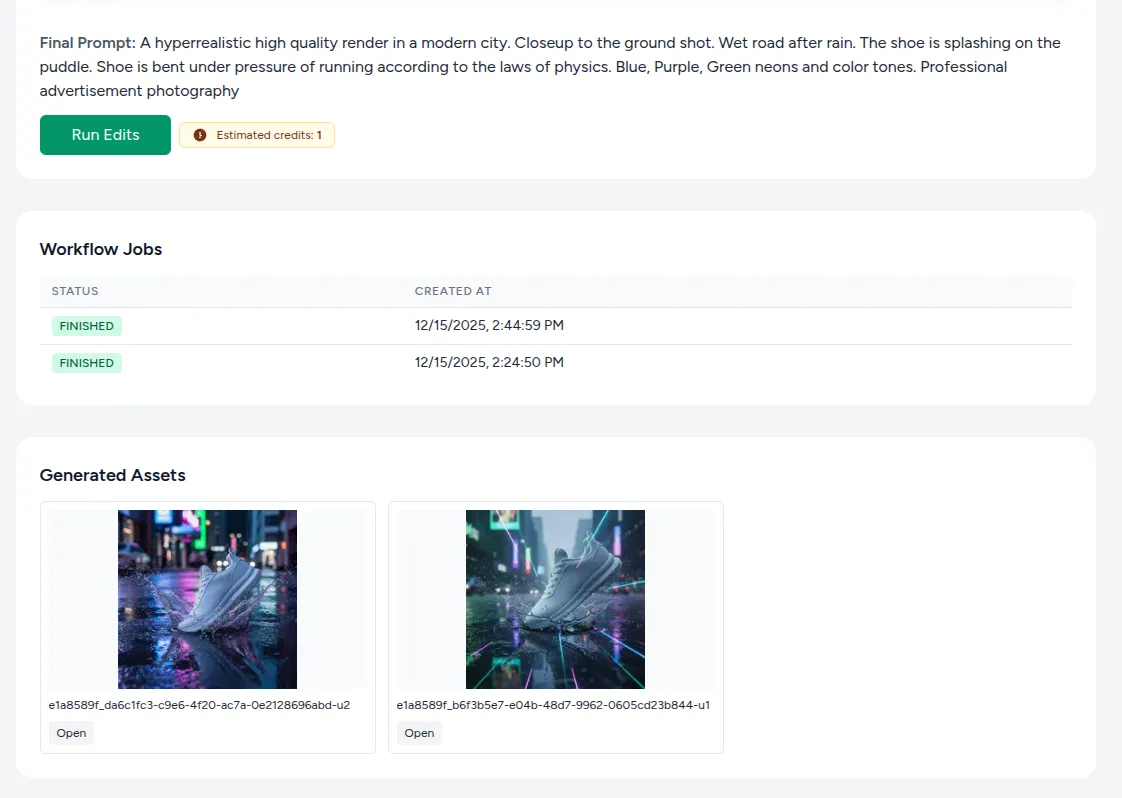Click the warning icon beside Estimated credits
Screen dimensions: 1122x798
[200, 135]
